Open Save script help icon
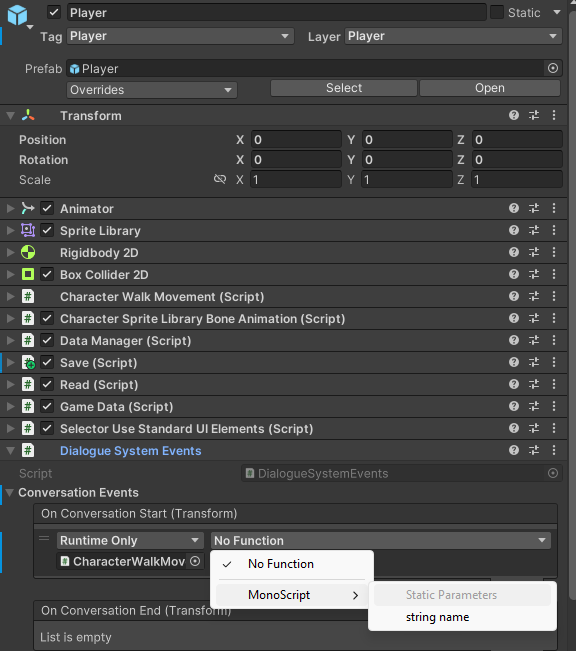Screen dimensions: 576x651 tap(514, 362)
